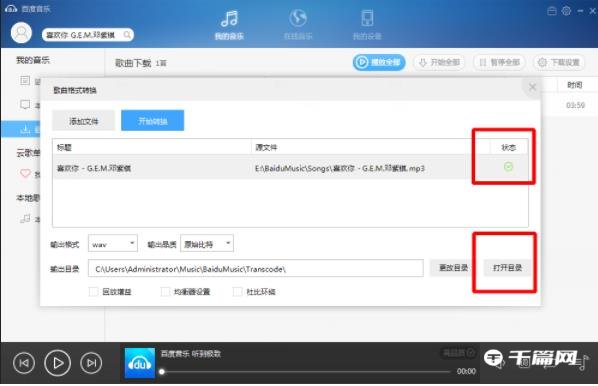
Task: Click the Open Directory (打开目录) button
Action: (x=507, y=268)
